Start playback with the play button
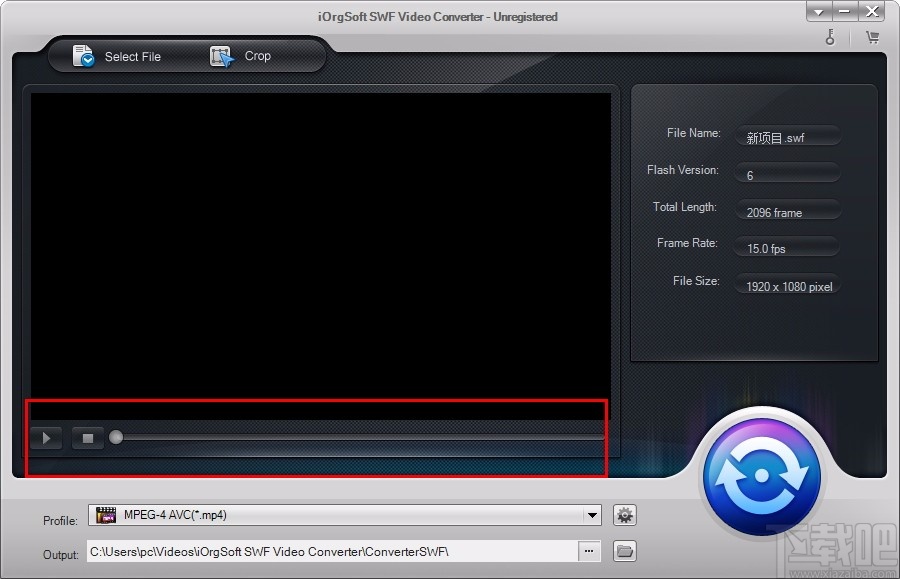The height and width of the screenshot is (579, 900). tap(46, 438)
